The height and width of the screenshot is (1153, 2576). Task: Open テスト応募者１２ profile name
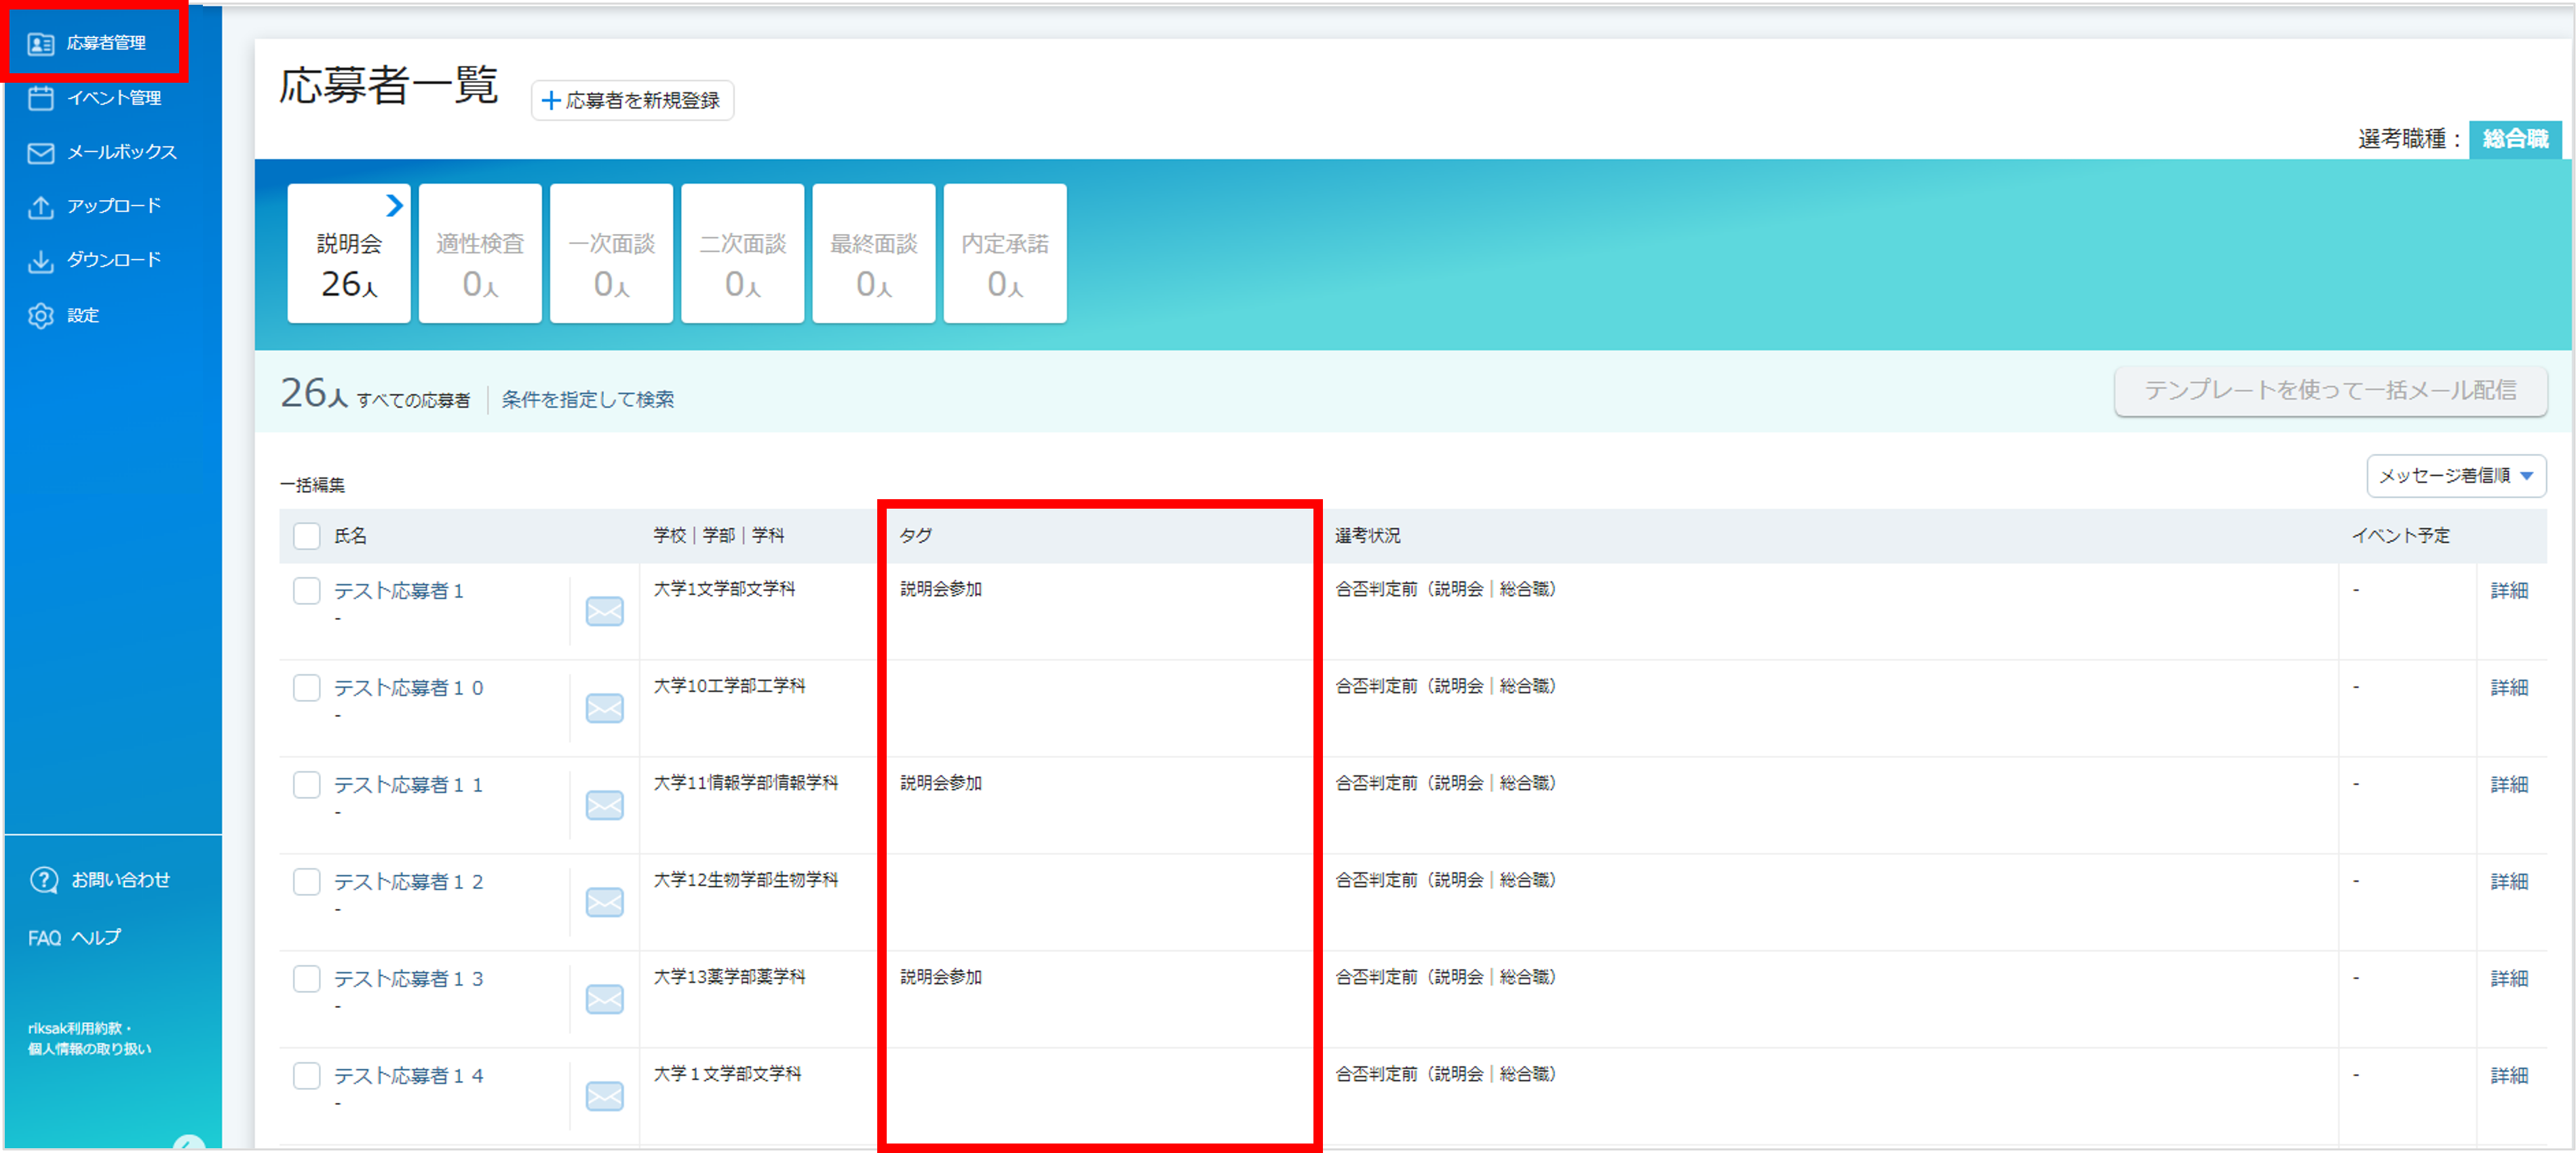(409, 882)
